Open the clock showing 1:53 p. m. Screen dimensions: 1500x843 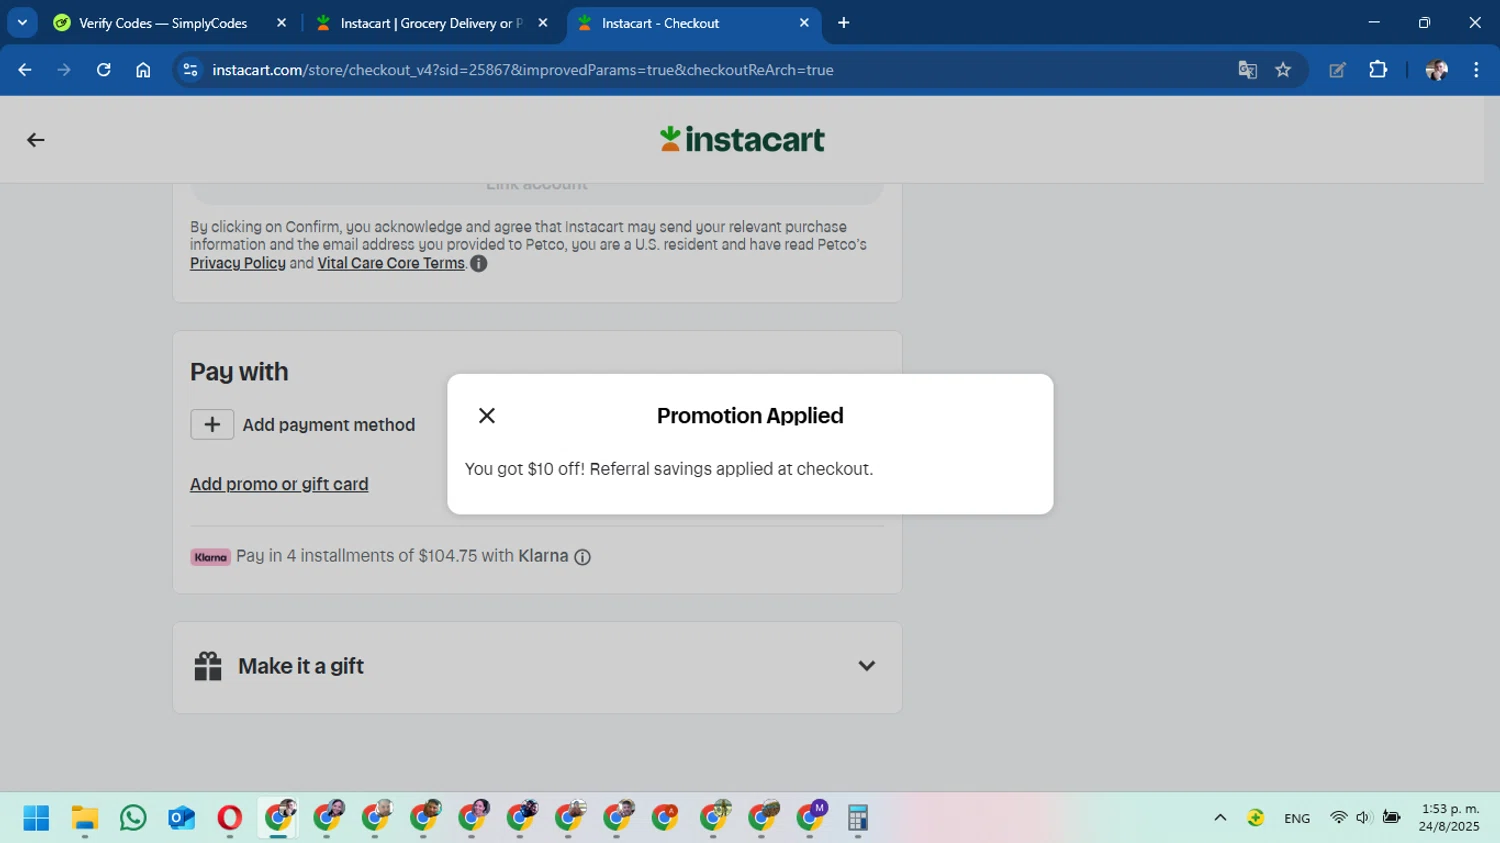pyautogui.click(x=1449, y=818)
